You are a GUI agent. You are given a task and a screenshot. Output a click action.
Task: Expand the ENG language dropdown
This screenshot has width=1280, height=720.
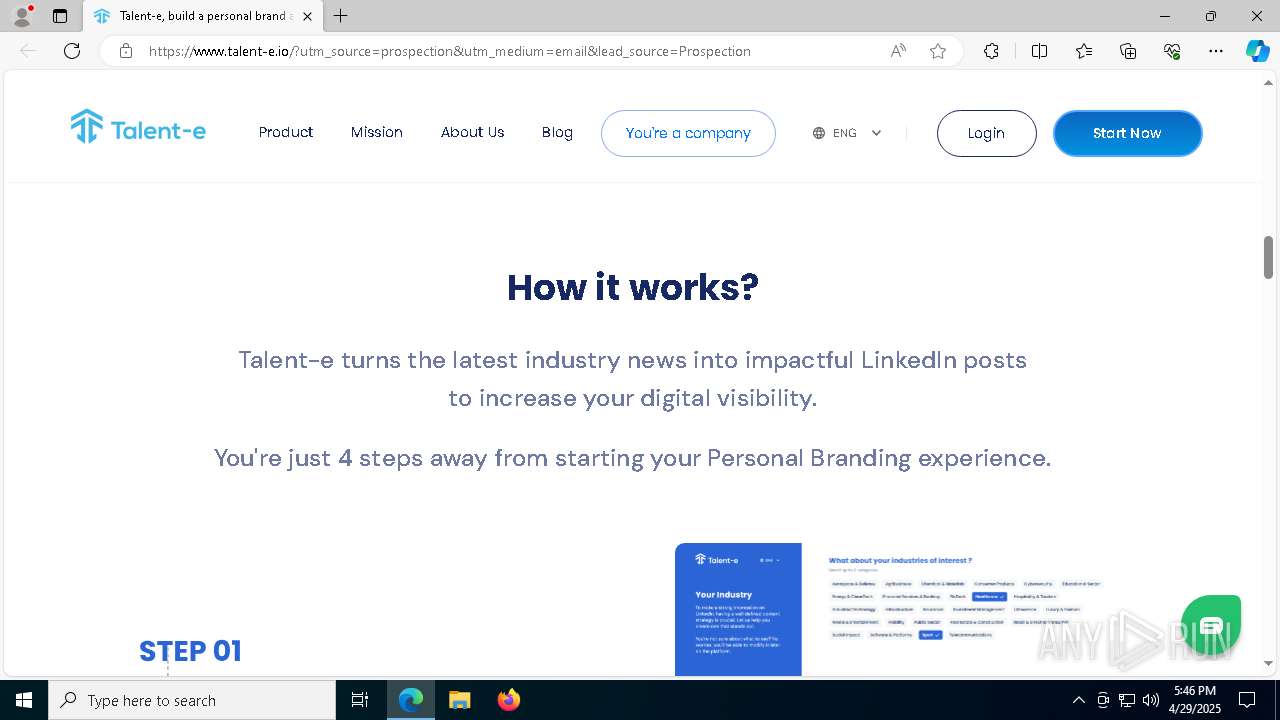(847, 133)
